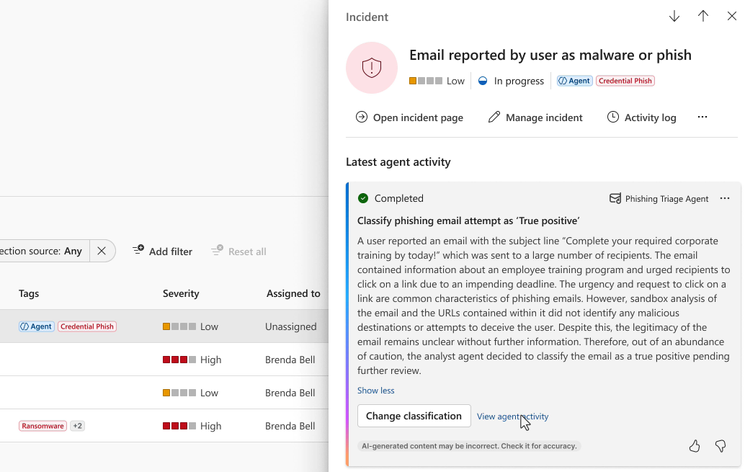Click Manage incident
745x472 pixels.
(534, 117)
